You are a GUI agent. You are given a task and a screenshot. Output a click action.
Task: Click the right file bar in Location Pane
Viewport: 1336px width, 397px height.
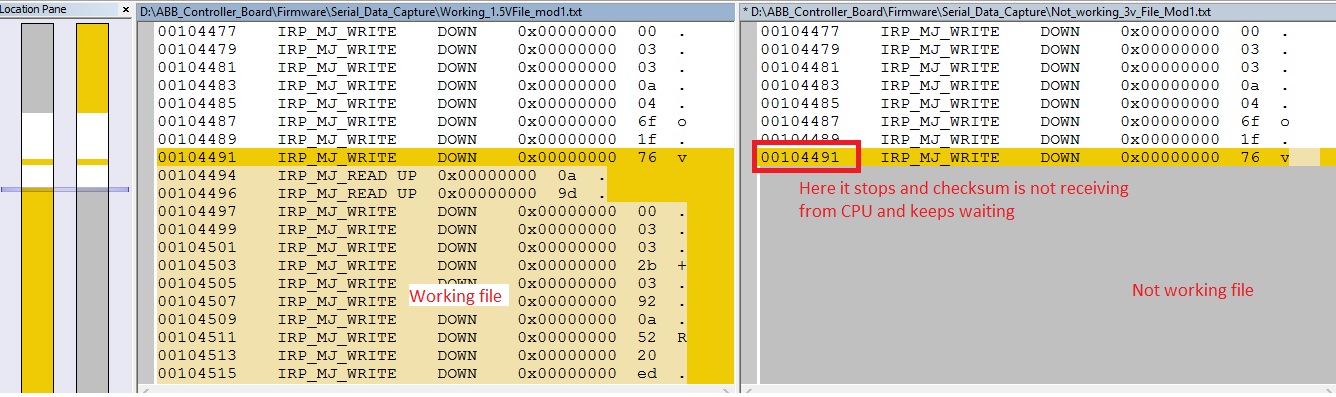point(93,208)
